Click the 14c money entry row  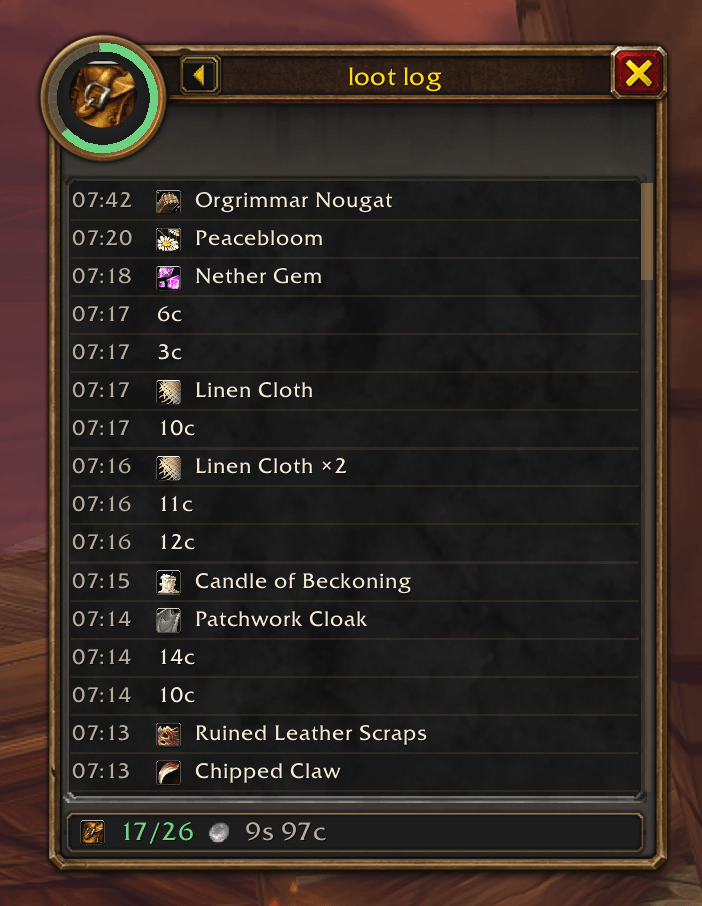point(354,658)
